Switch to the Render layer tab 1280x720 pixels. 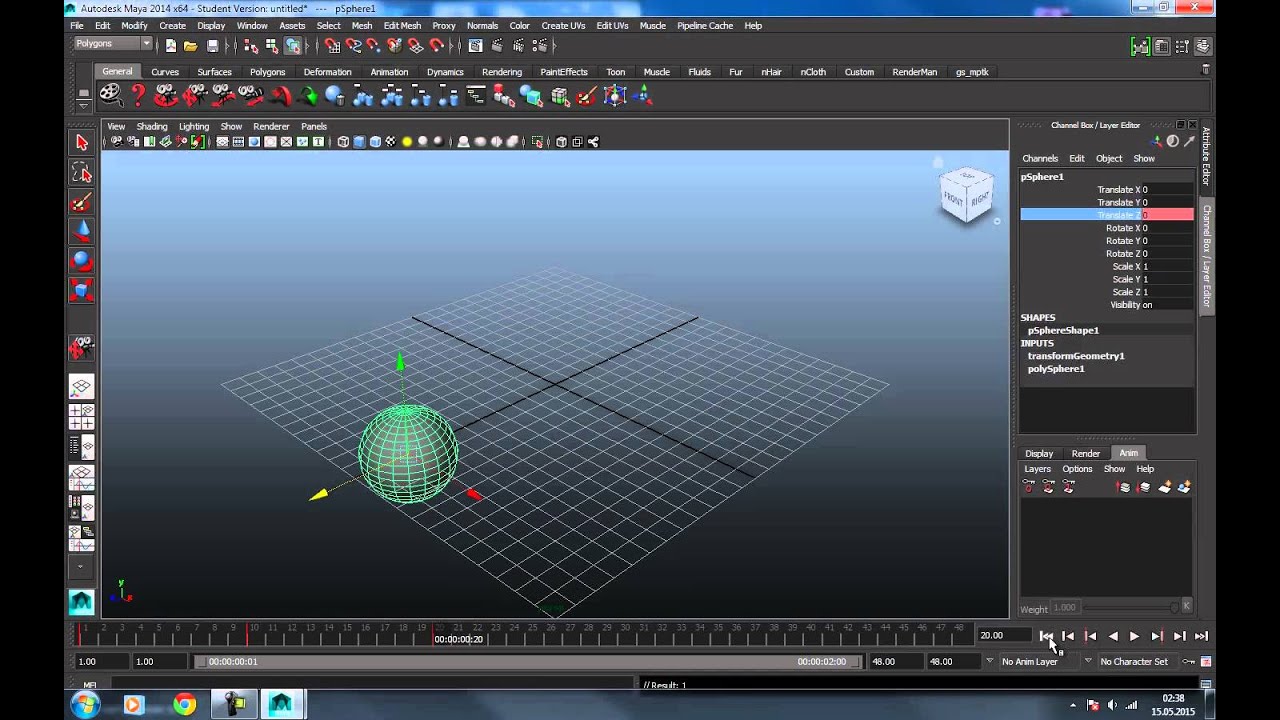(1086, 453)
